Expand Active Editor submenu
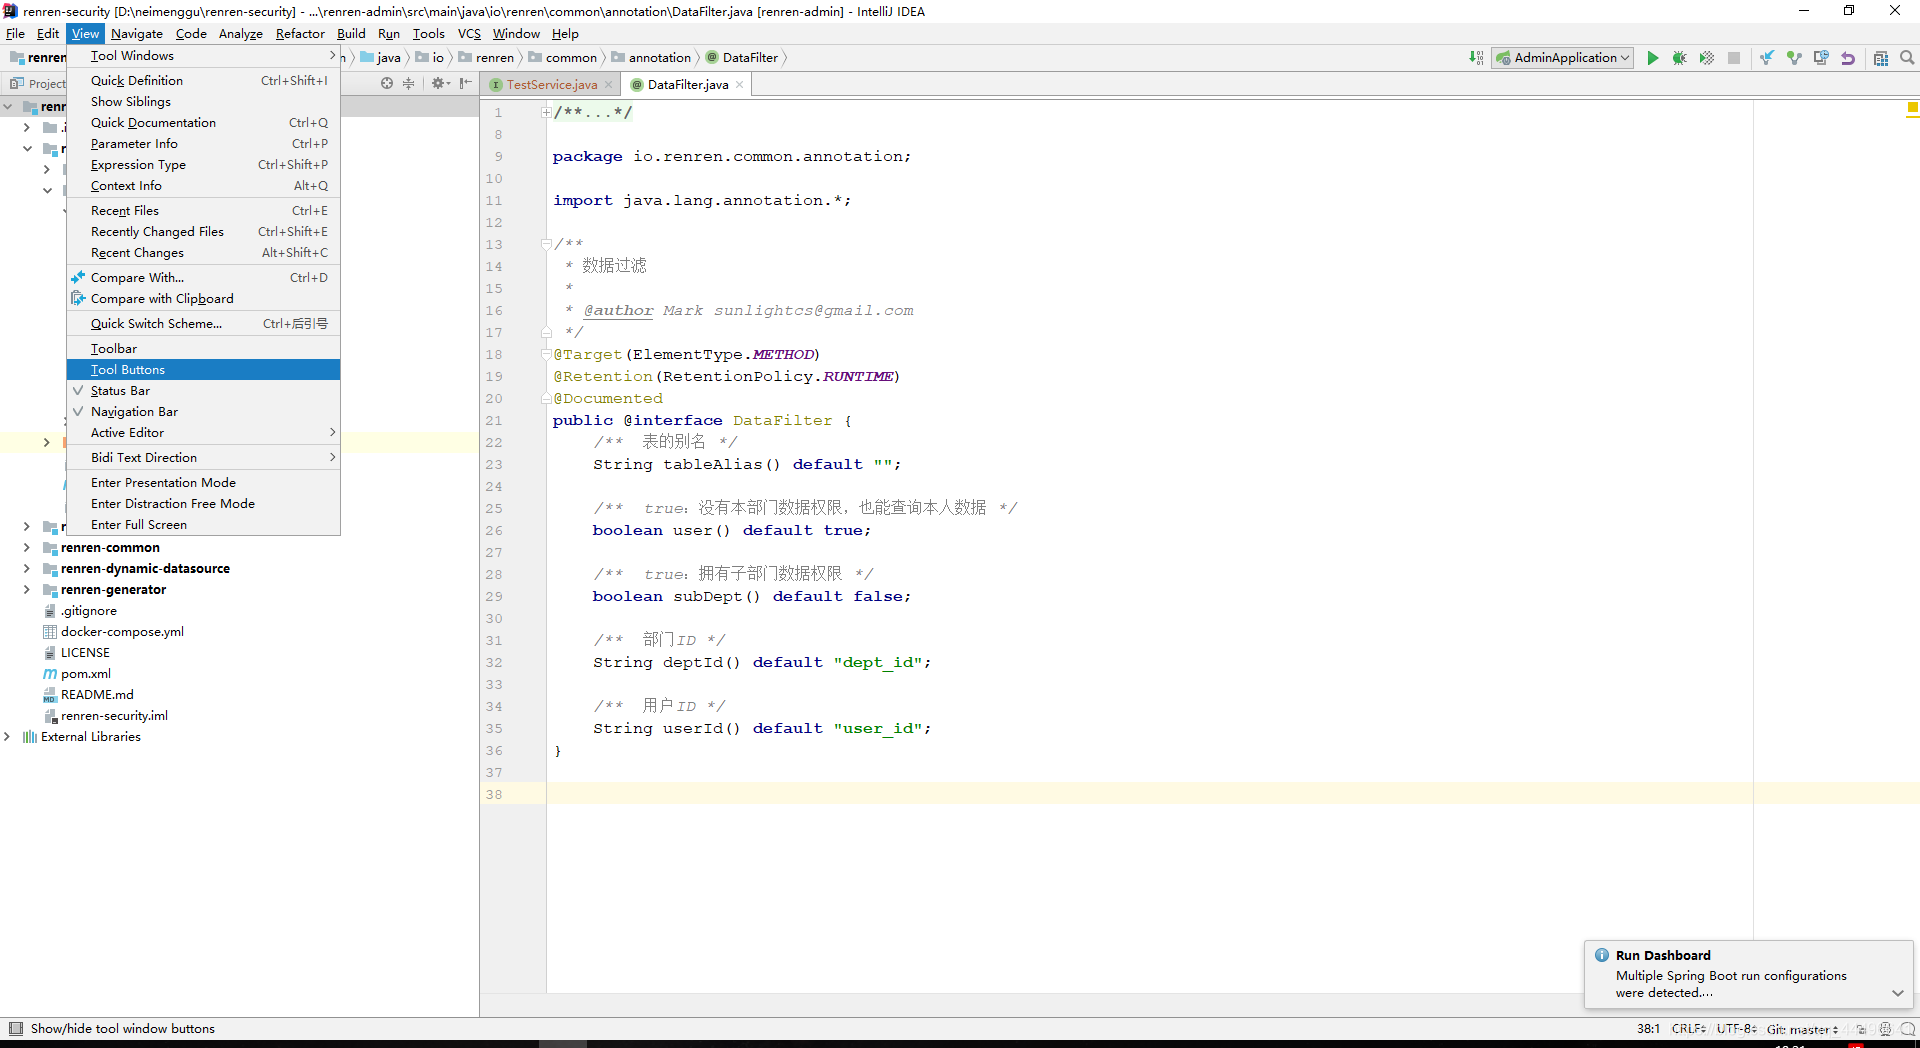The height and width of the screenshot is (1048, 1920). 204,432
